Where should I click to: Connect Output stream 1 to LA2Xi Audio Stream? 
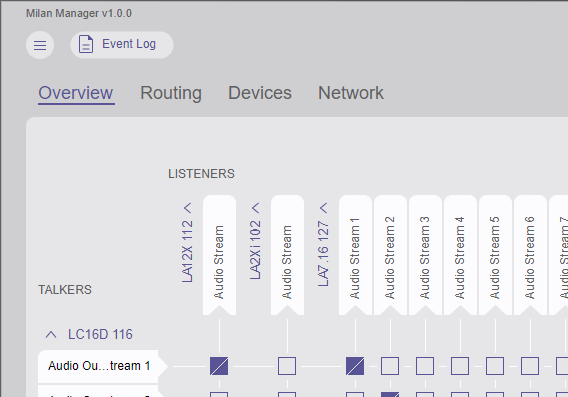287,366
